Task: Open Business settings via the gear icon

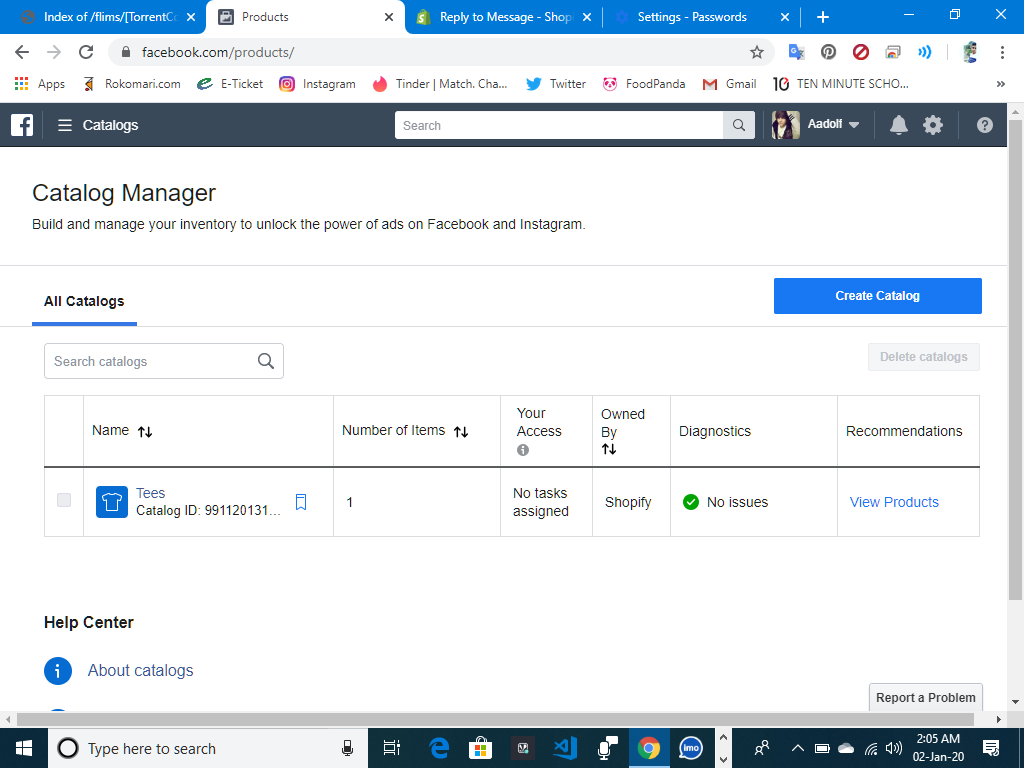Action: 933,124
